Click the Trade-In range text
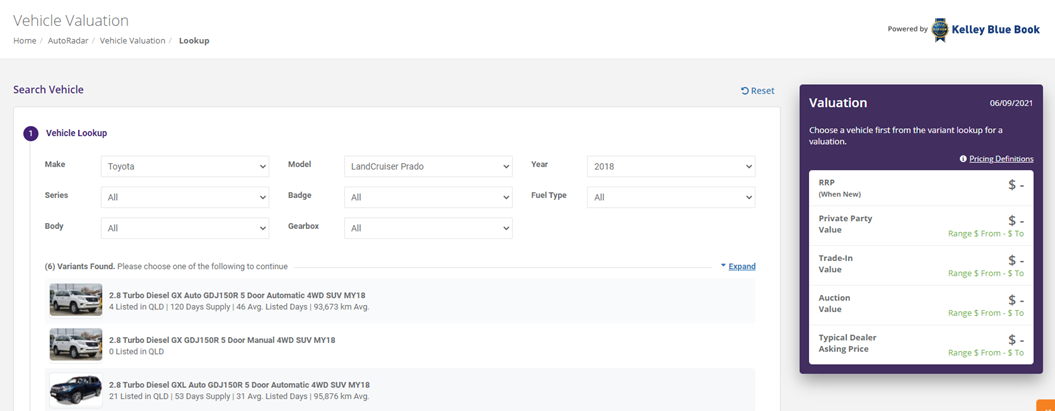The width and height of the screenshot is (1055, 411). (986, 273)
